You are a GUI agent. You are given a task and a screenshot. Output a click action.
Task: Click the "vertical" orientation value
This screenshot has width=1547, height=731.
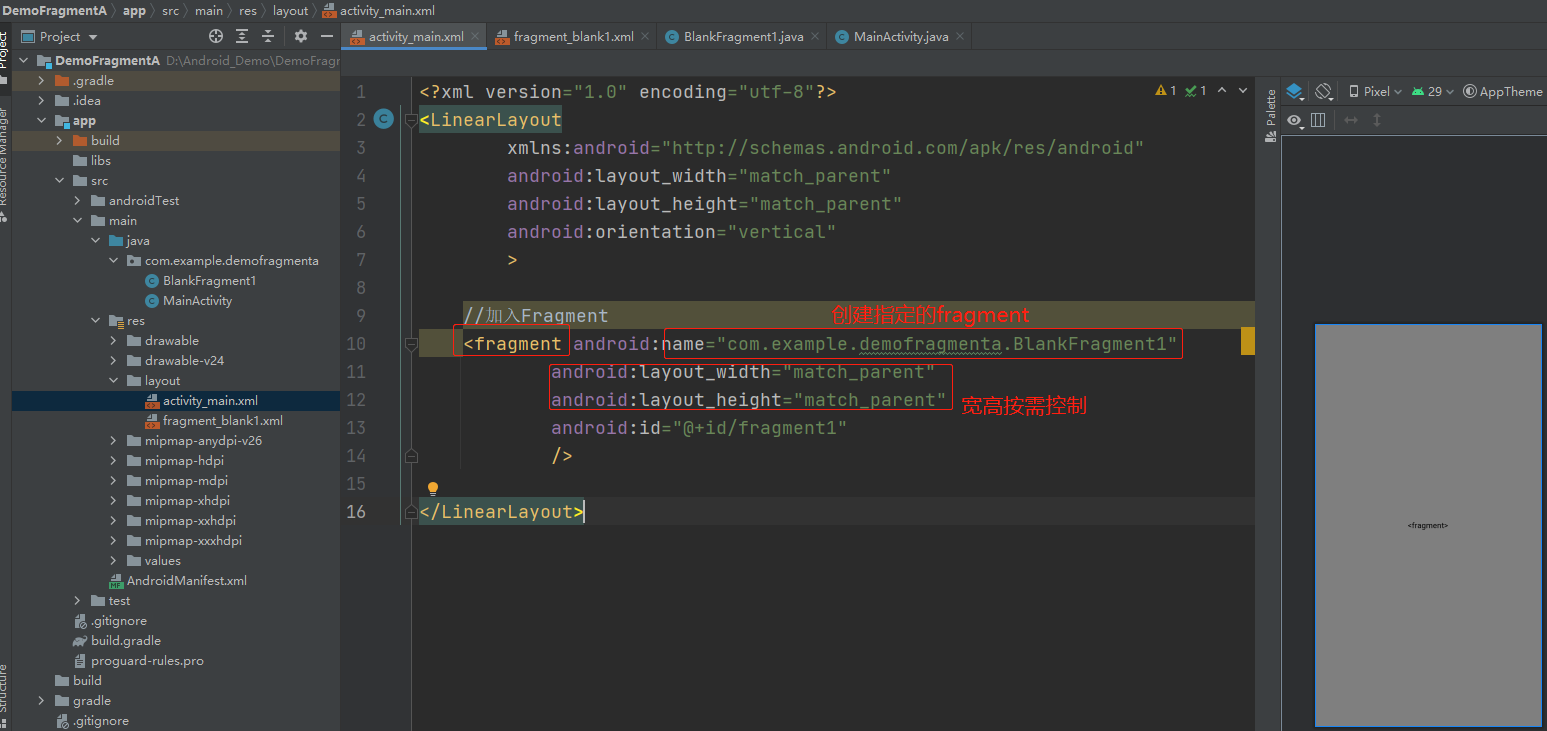coord(781,232)
